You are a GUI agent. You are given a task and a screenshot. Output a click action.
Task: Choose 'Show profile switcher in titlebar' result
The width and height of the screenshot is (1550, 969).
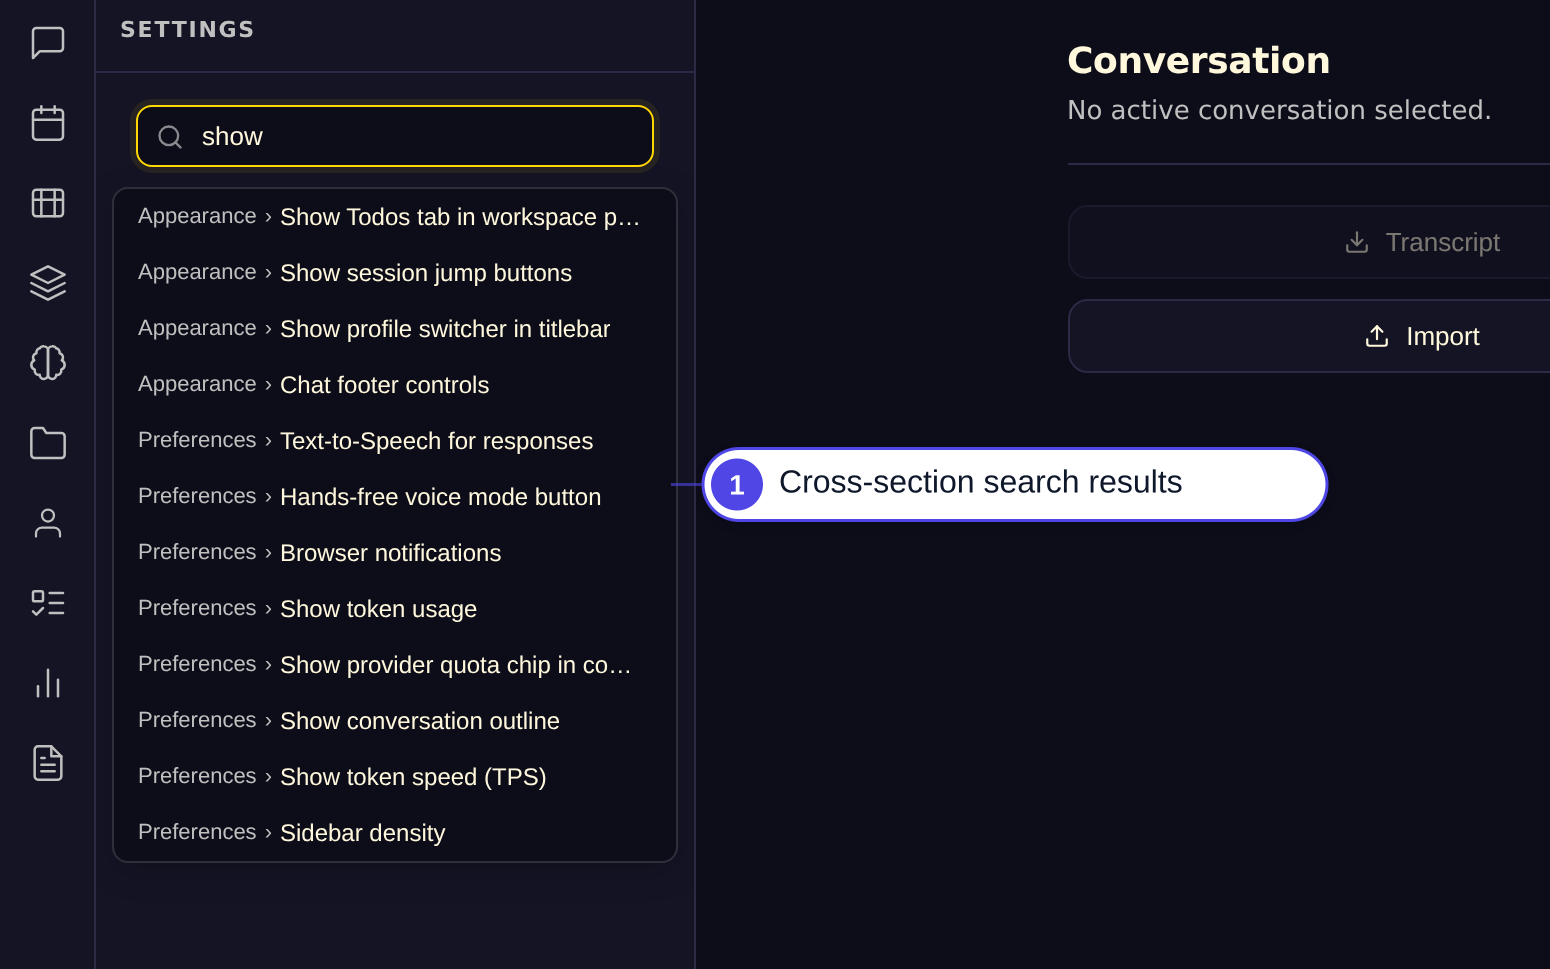click(x=395, y=329)
